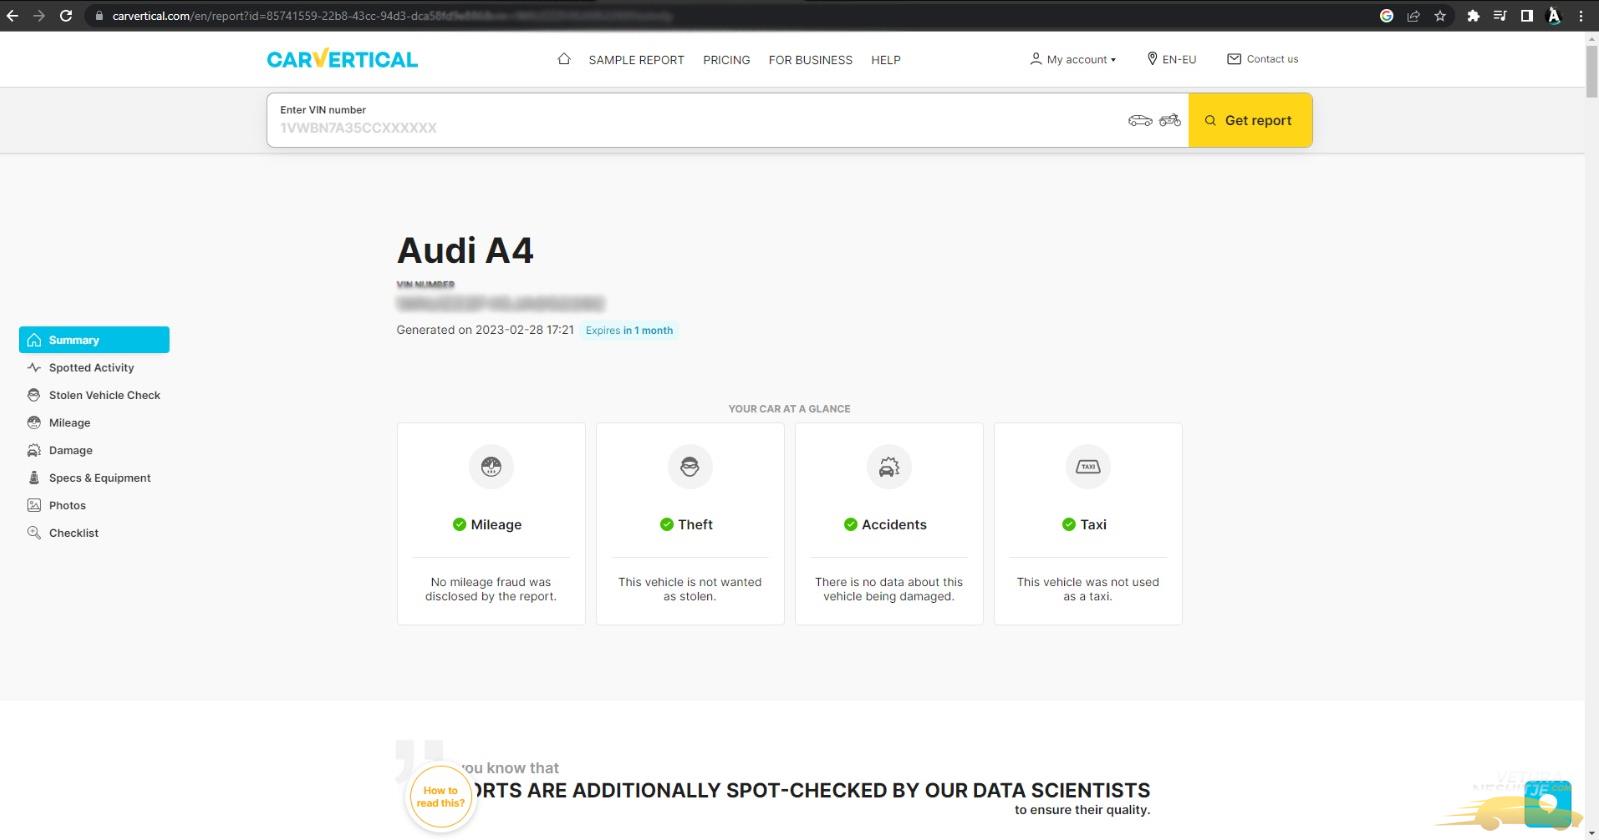This screenshot has height=840, width=1599.
Task: Click the page vertical scrollbar thumb
Action: pyautogui.click(x=1591, y=70)
